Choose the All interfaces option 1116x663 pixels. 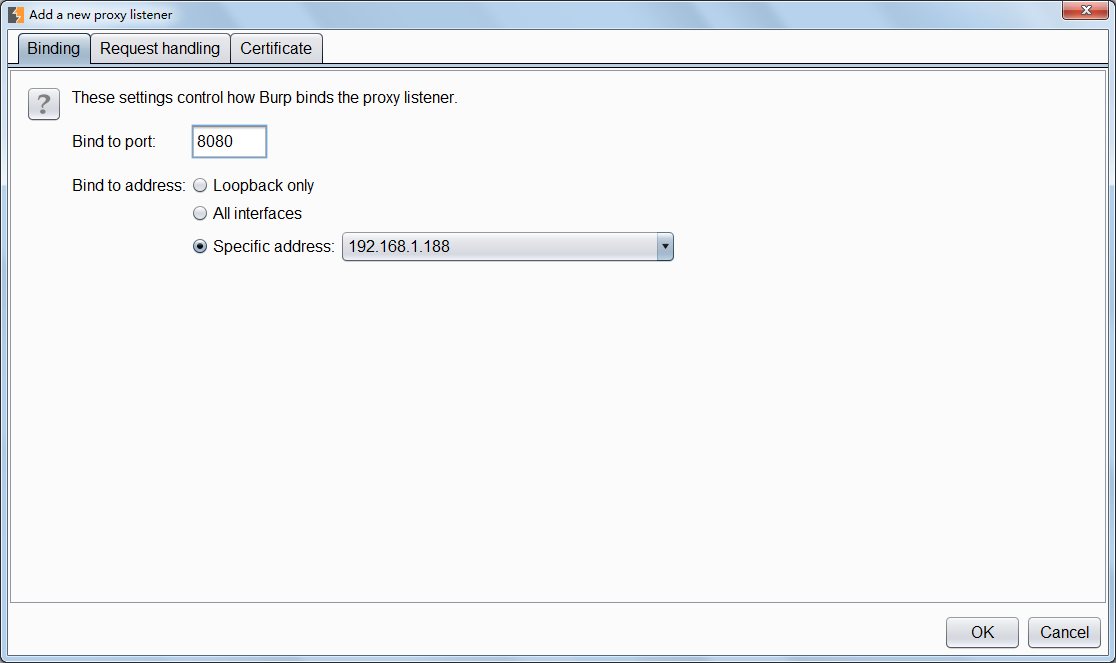click(x=200, y=214)
